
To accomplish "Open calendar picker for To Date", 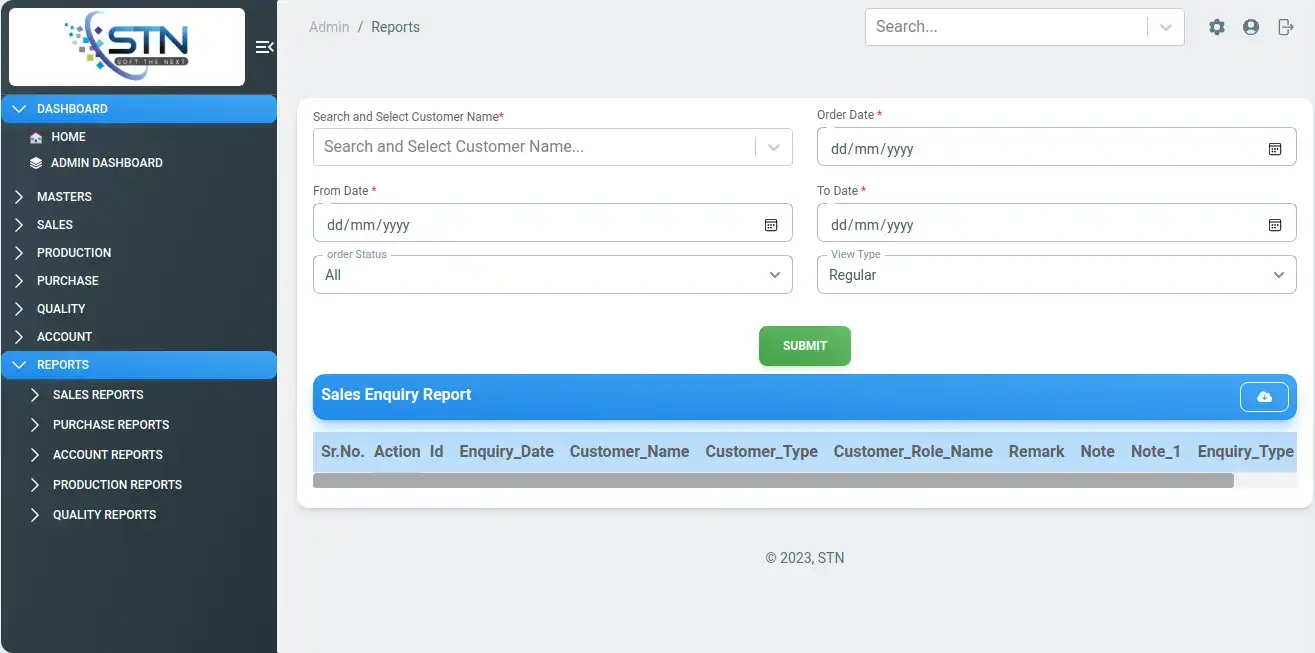I will (1275, 225).
